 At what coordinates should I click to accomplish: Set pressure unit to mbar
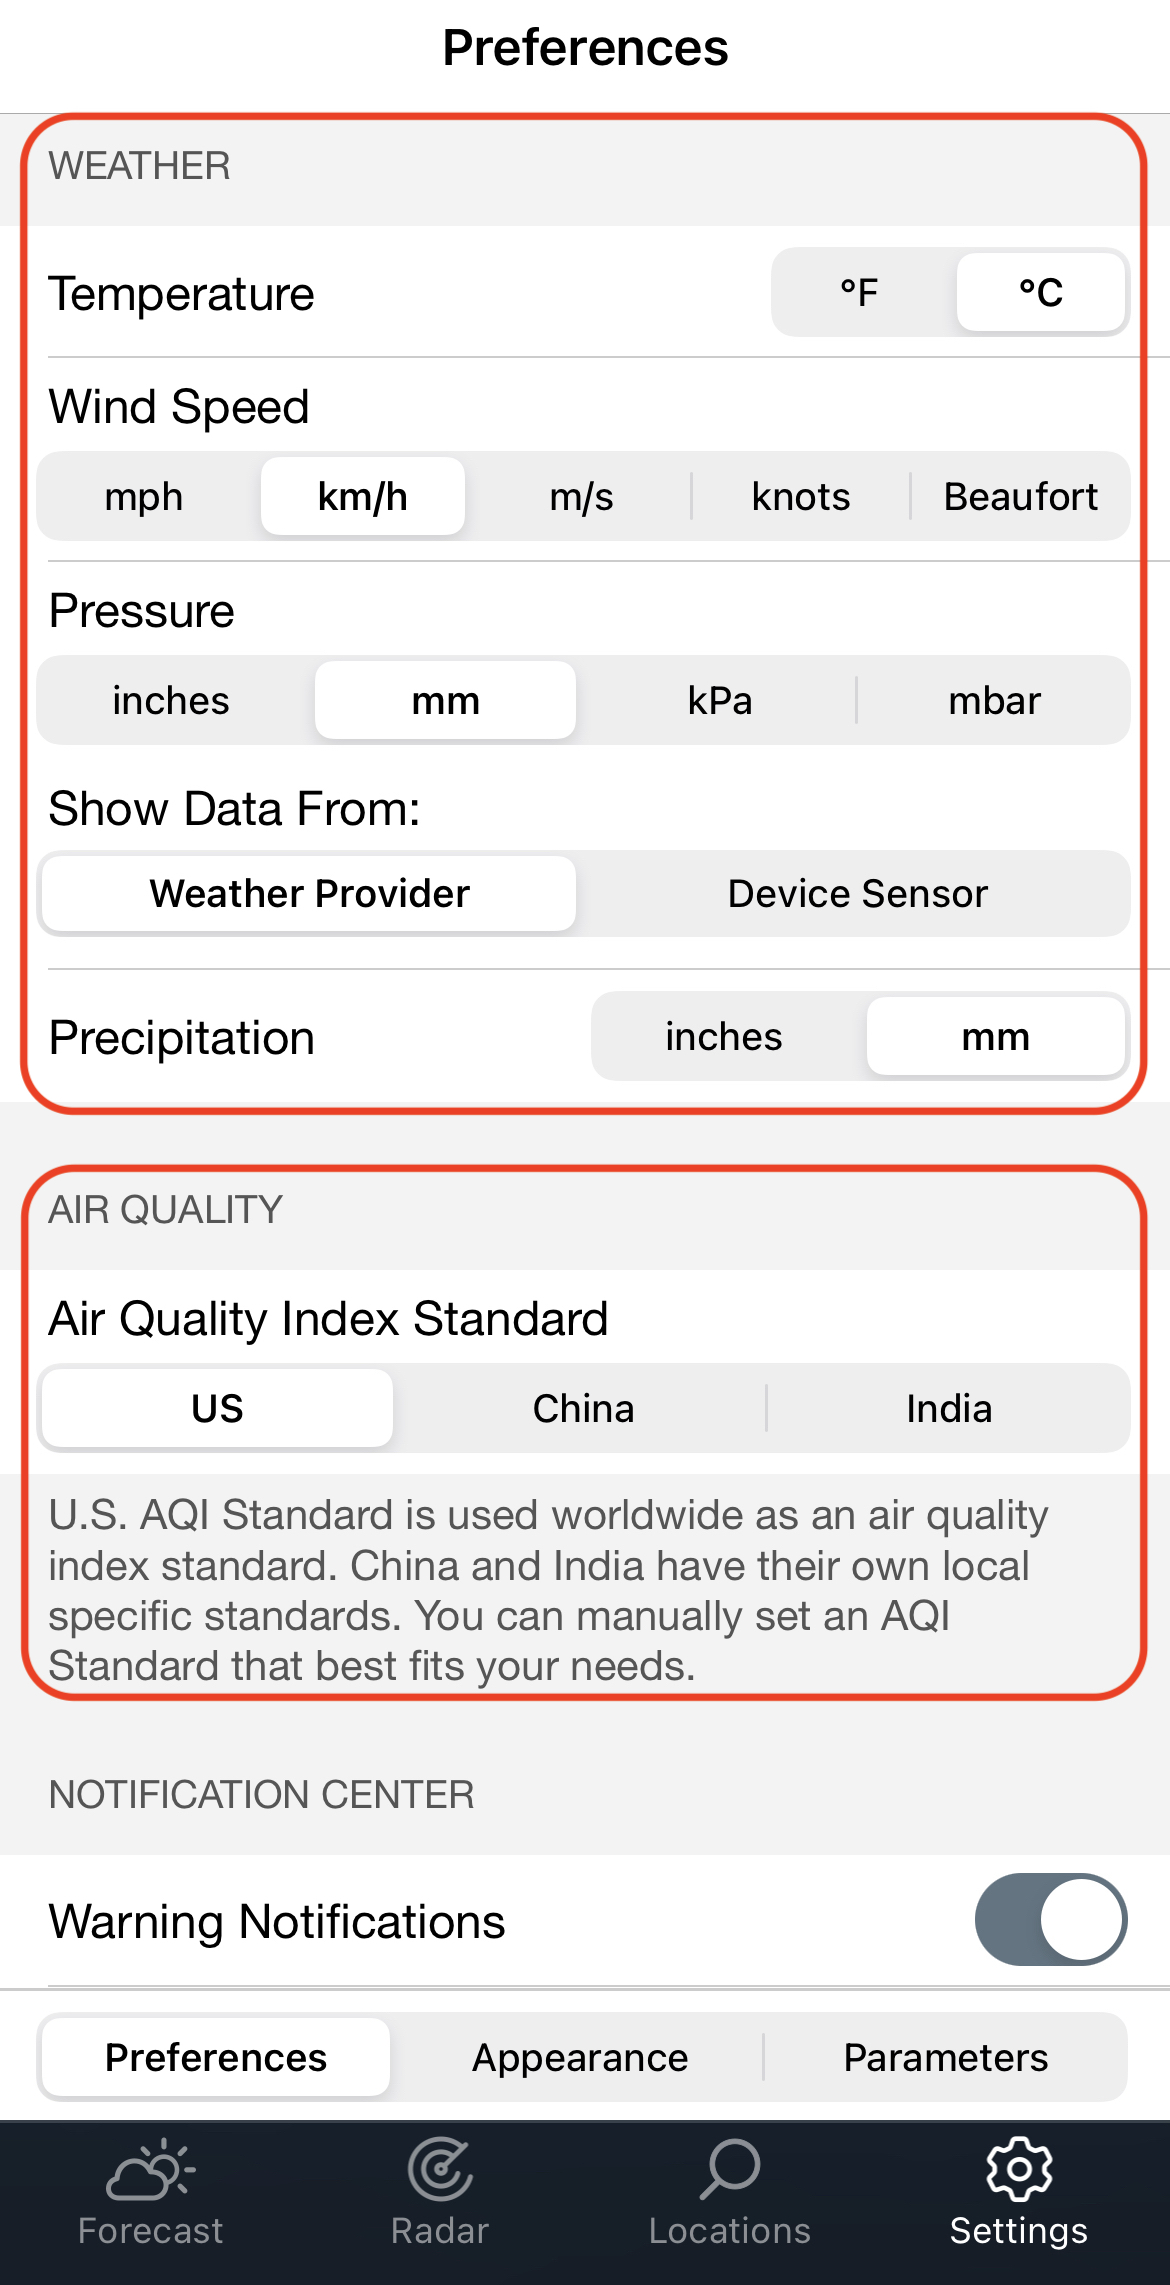click(x=994, y=701)
